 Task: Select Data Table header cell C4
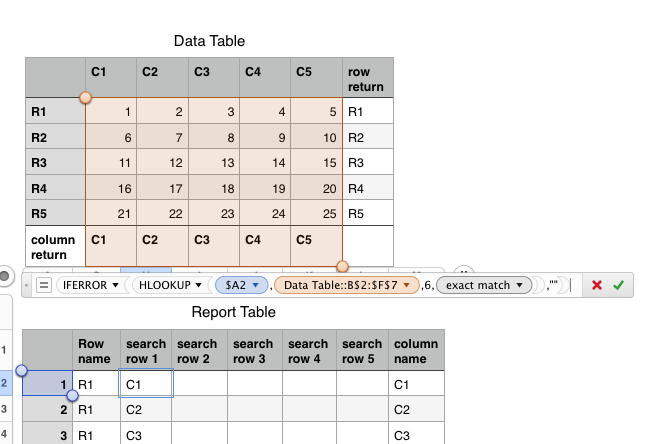(x=265, y=78)
